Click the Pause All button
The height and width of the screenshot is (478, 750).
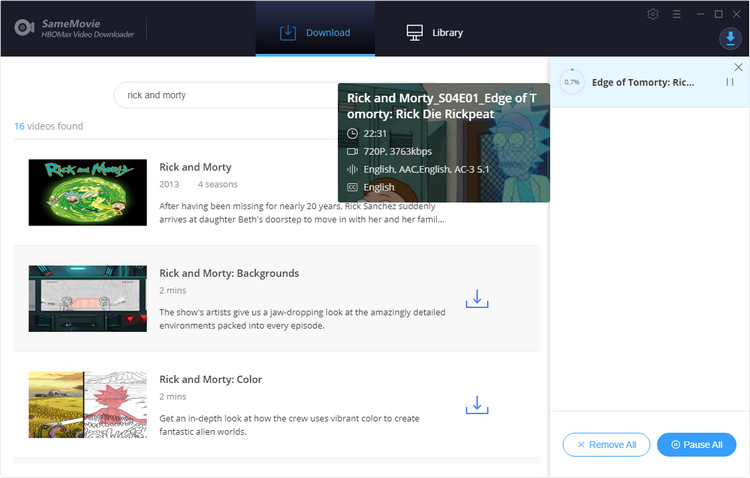point(696,444)
